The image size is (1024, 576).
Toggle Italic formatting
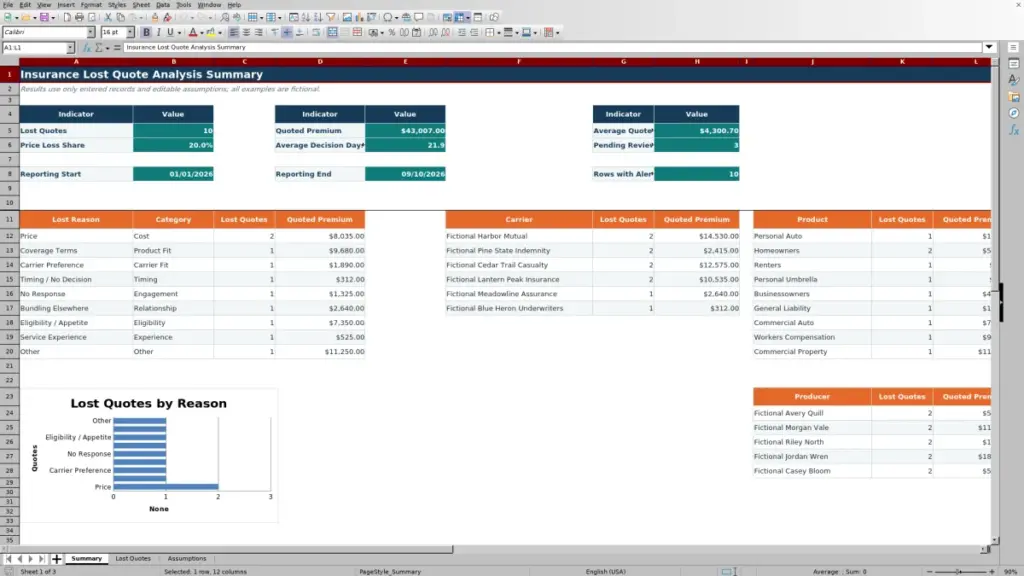pyautogui.click(x=158, y=33)
